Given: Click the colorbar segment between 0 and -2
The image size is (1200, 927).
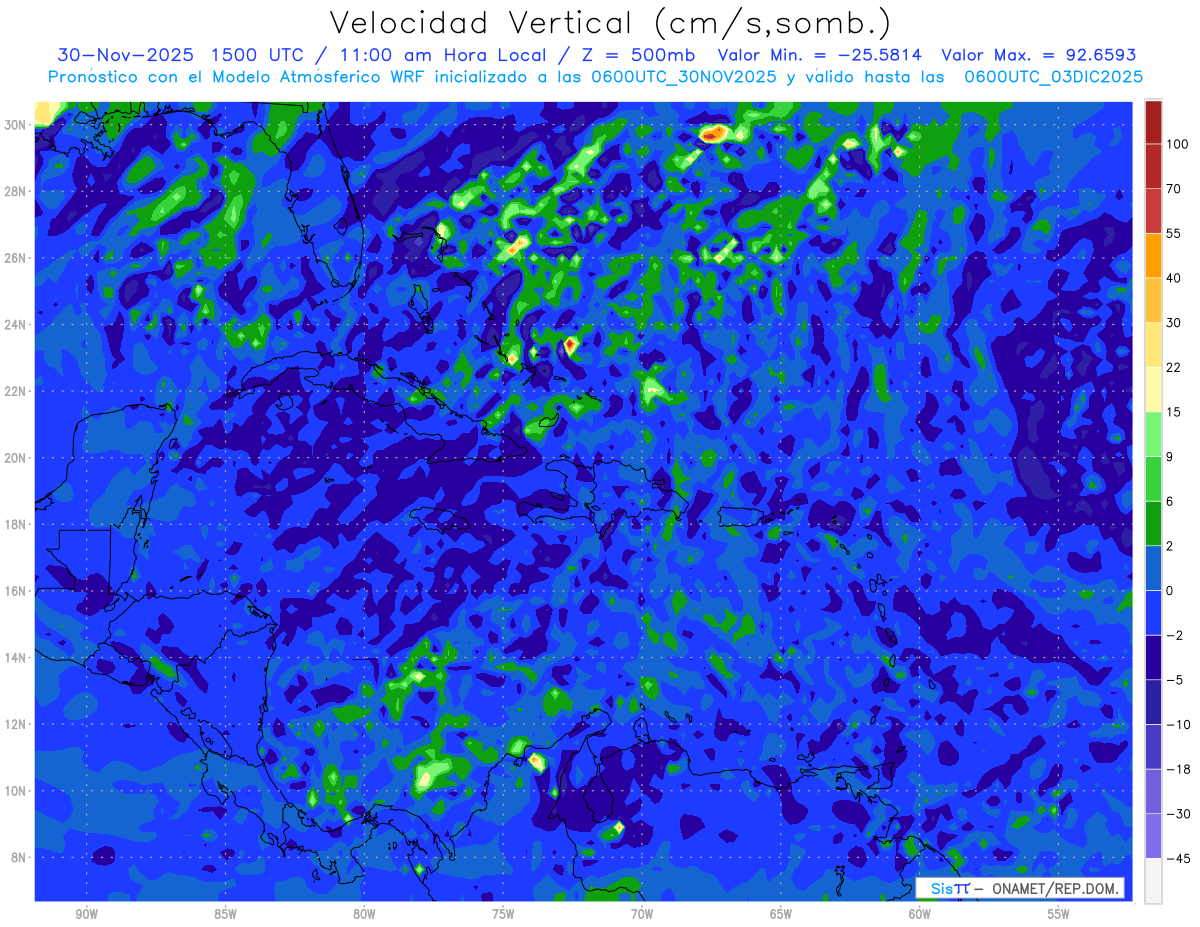Looking at the screenshot, I should pyautogui.click(x=1153, y=613).
